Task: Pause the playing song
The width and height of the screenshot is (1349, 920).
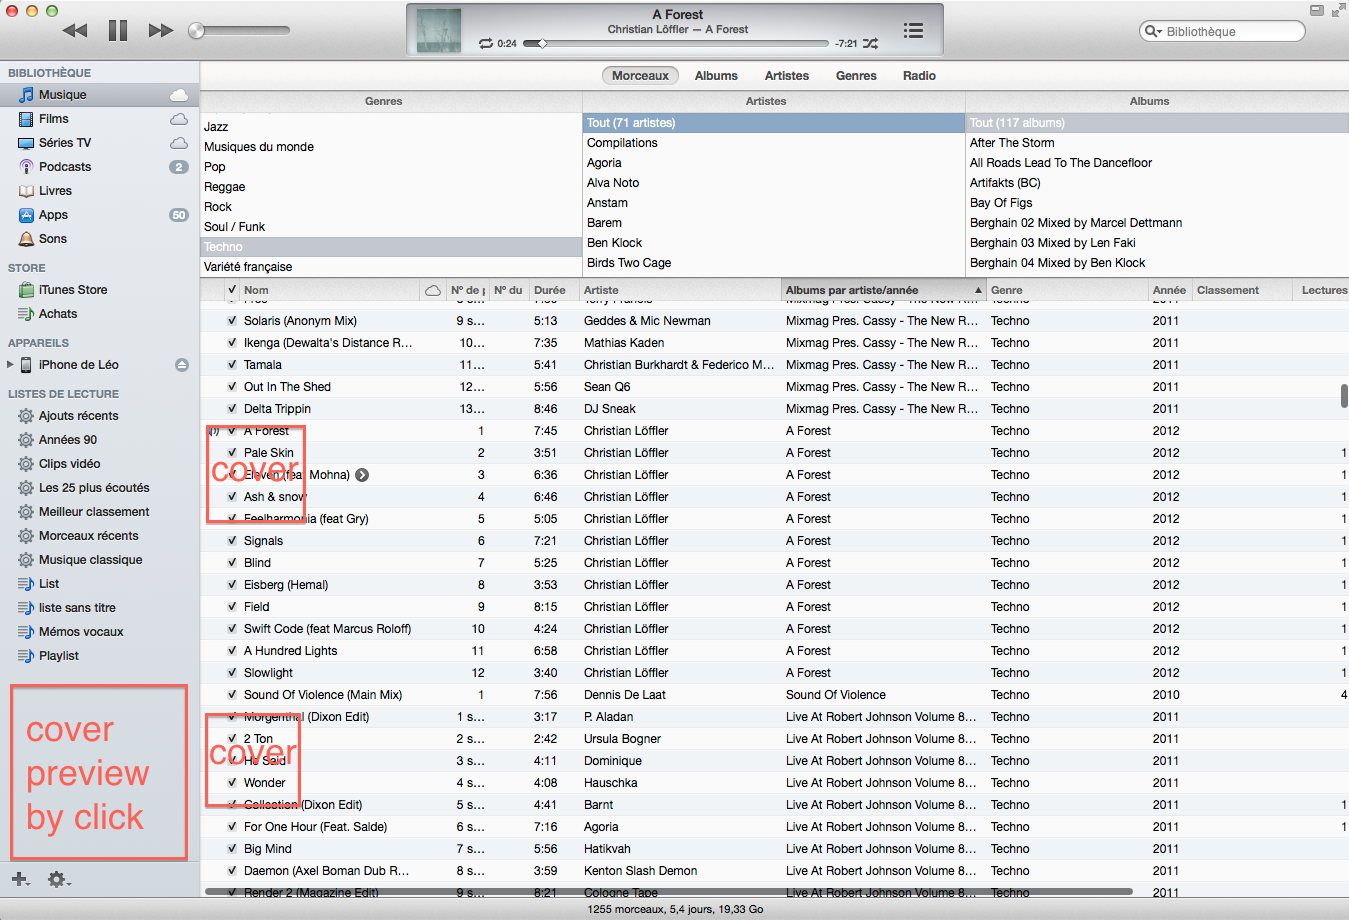Action: pos(118,30)
